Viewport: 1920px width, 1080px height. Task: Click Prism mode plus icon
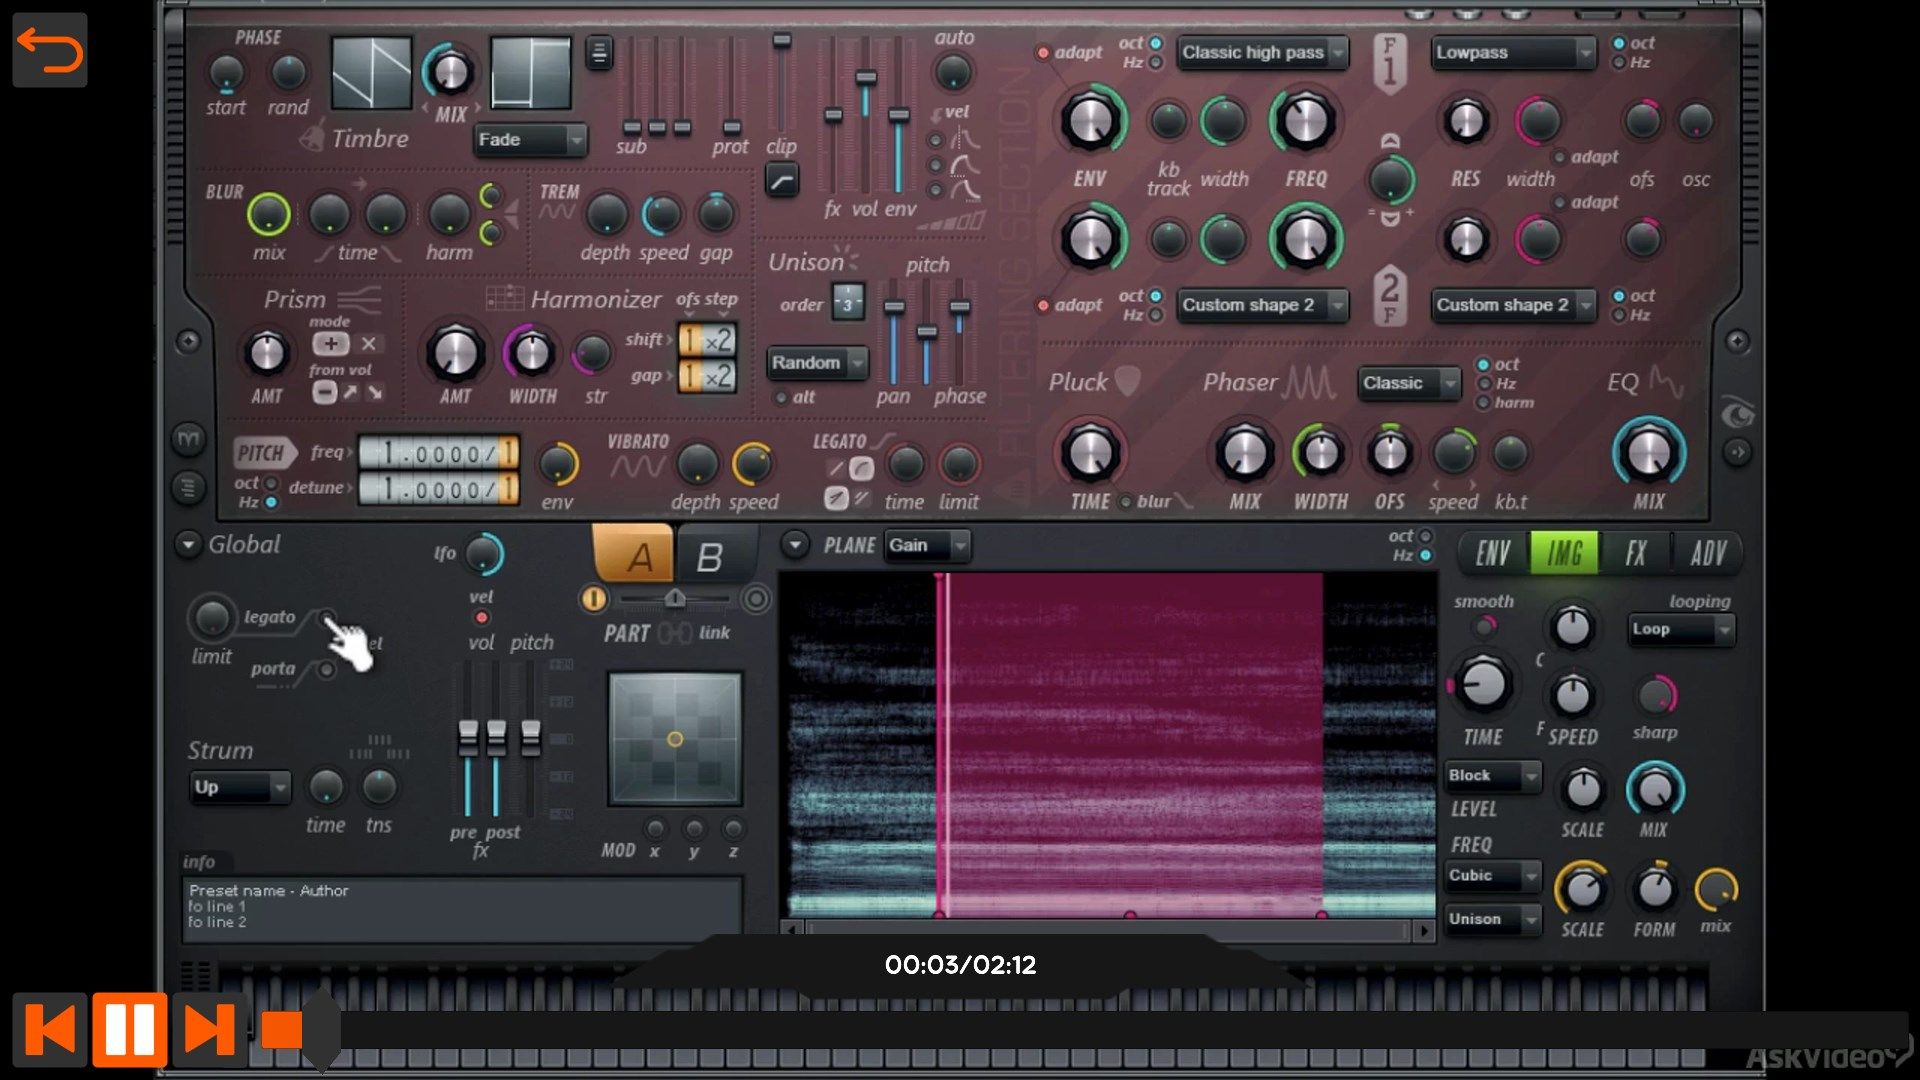point(330,344)
